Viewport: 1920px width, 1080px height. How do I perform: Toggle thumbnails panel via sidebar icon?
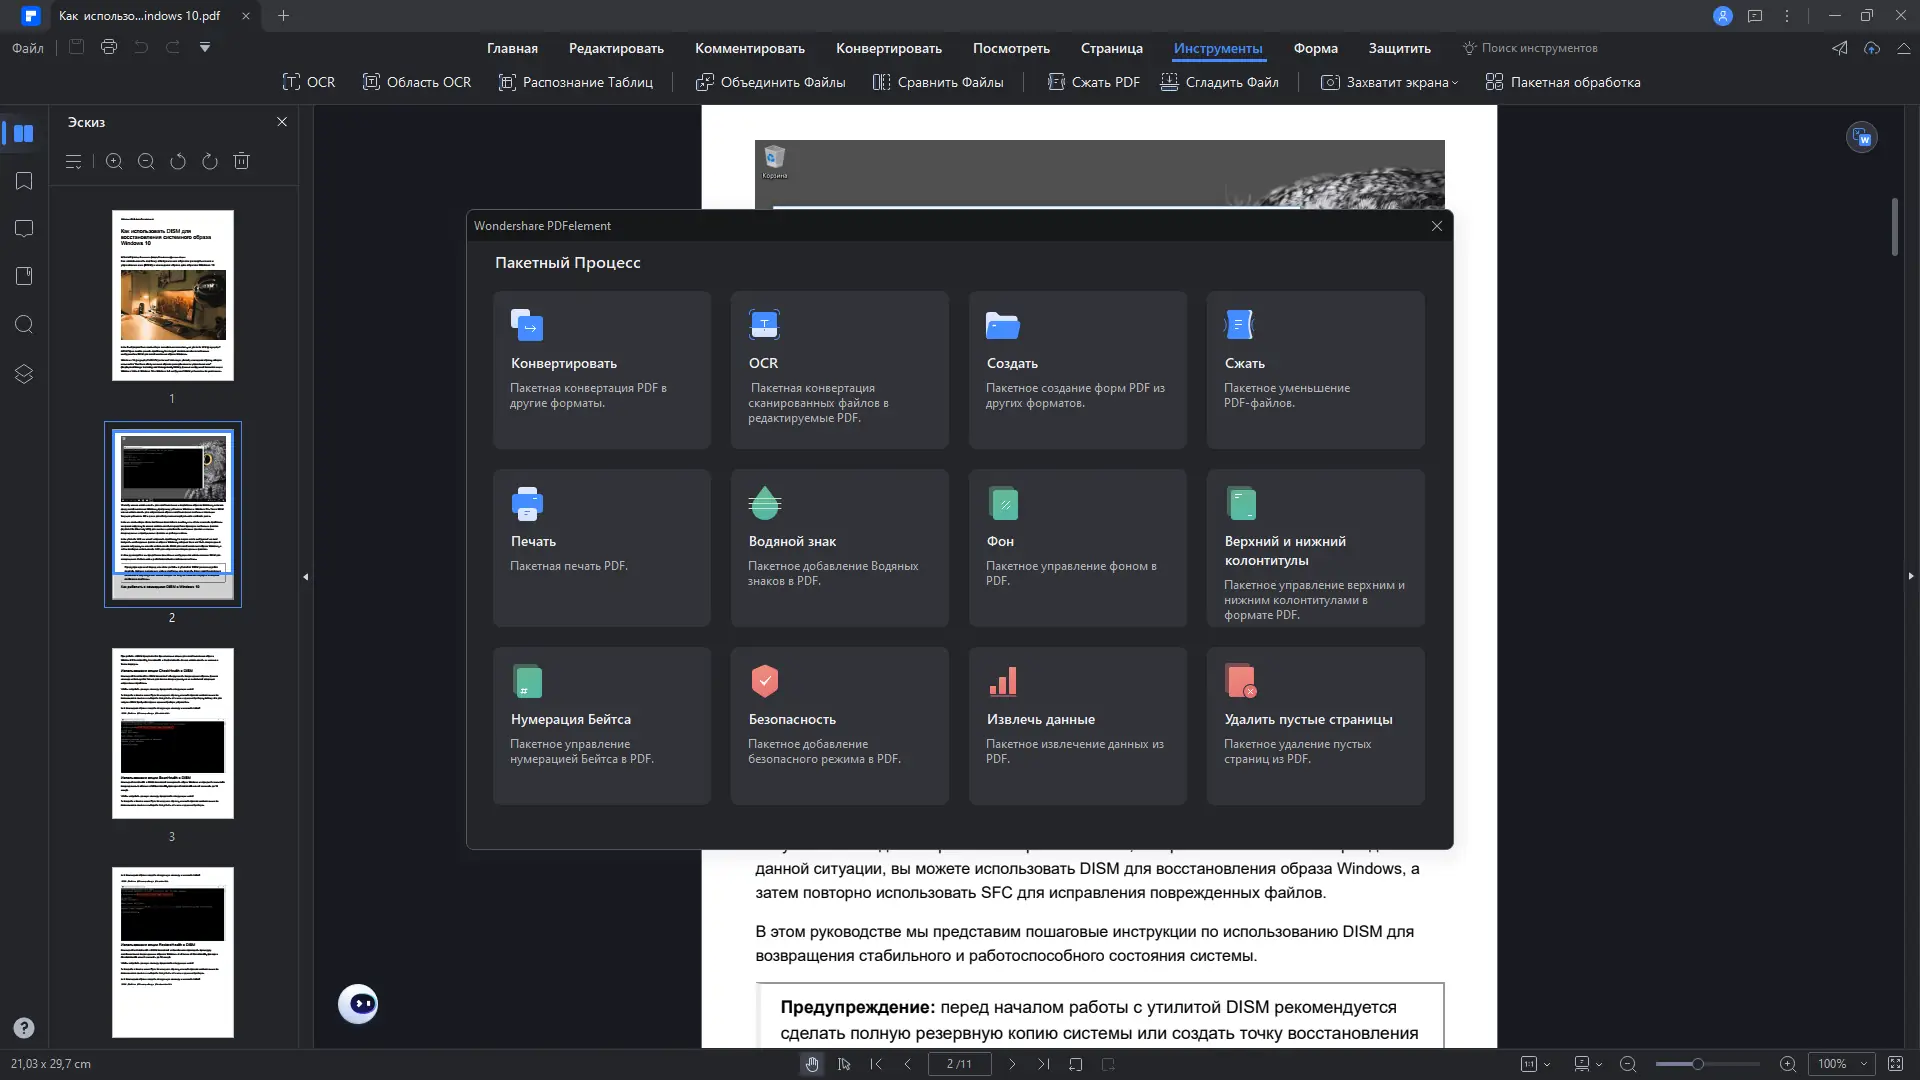[x=24, y=133]
